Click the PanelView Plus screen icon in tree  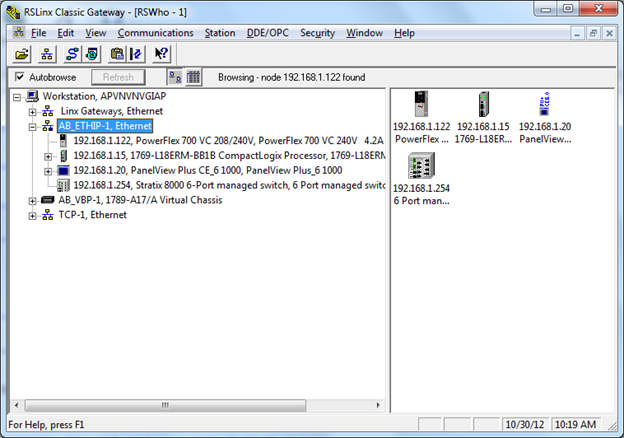pos(63,171)
